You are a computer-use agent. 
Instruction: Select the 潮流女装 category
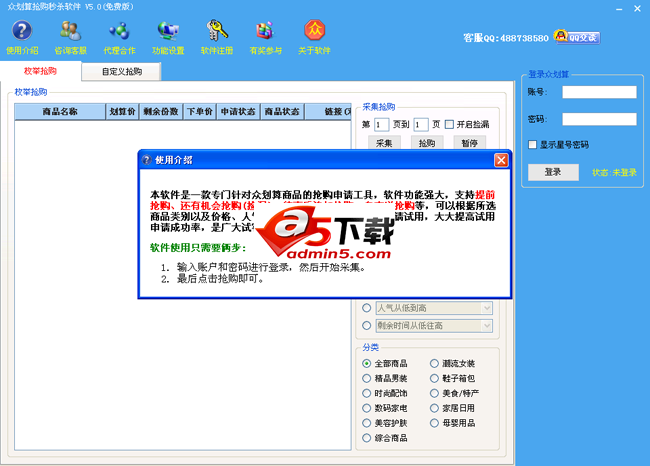[434, 363]
